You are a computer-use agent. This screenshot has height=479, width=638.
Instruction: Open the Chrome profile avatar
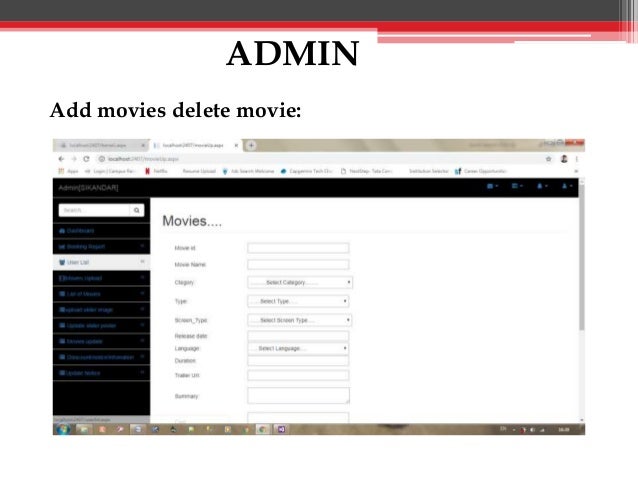point(564,159)
